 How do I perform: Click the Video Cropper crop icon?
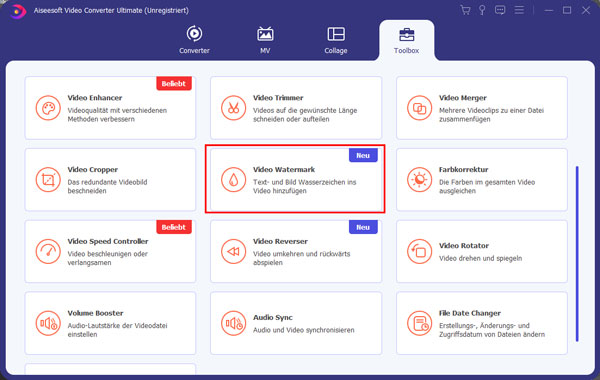[x=48, y=180]
